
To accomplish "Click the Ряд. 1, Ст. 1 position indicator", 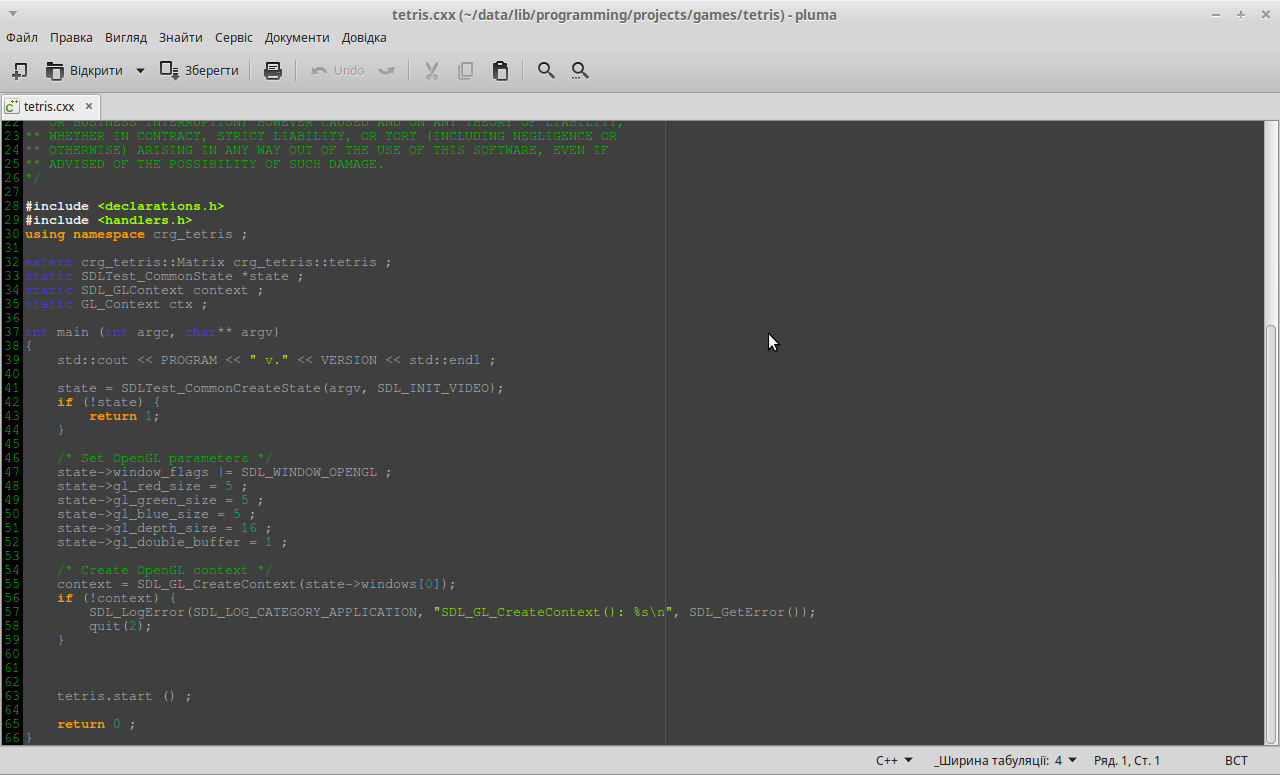I will pyautogui.click(x=1127, y=761).
